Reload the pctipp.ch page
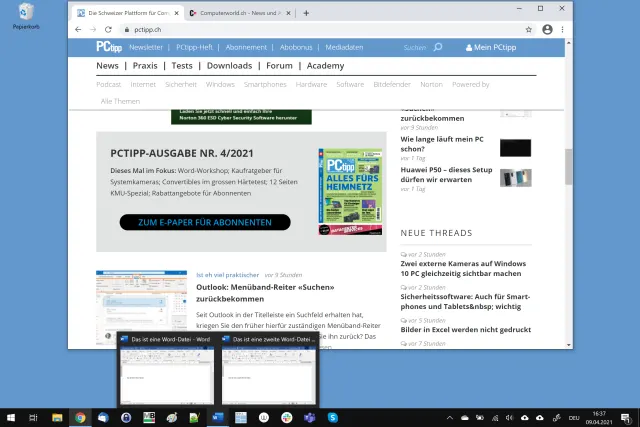640x427 pixels. tap(108, 29)
